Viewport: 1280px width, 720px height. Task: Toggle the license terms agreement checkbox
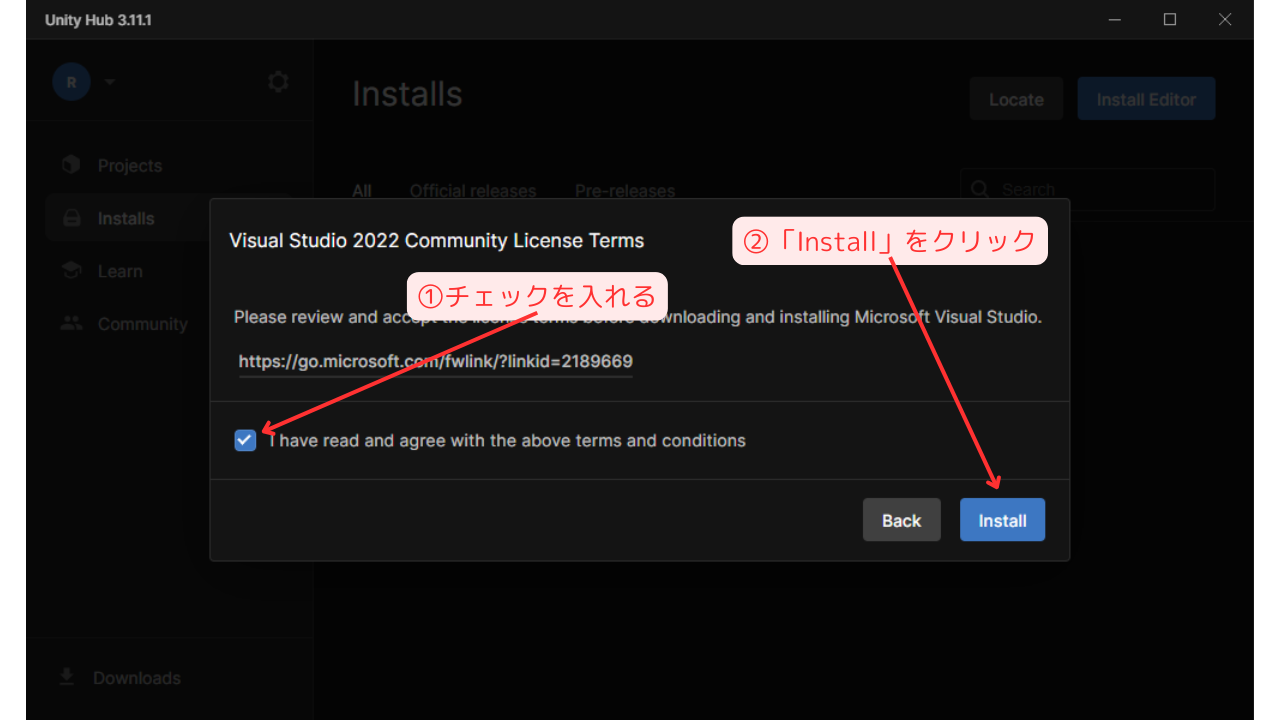click(x=245, y=440)
